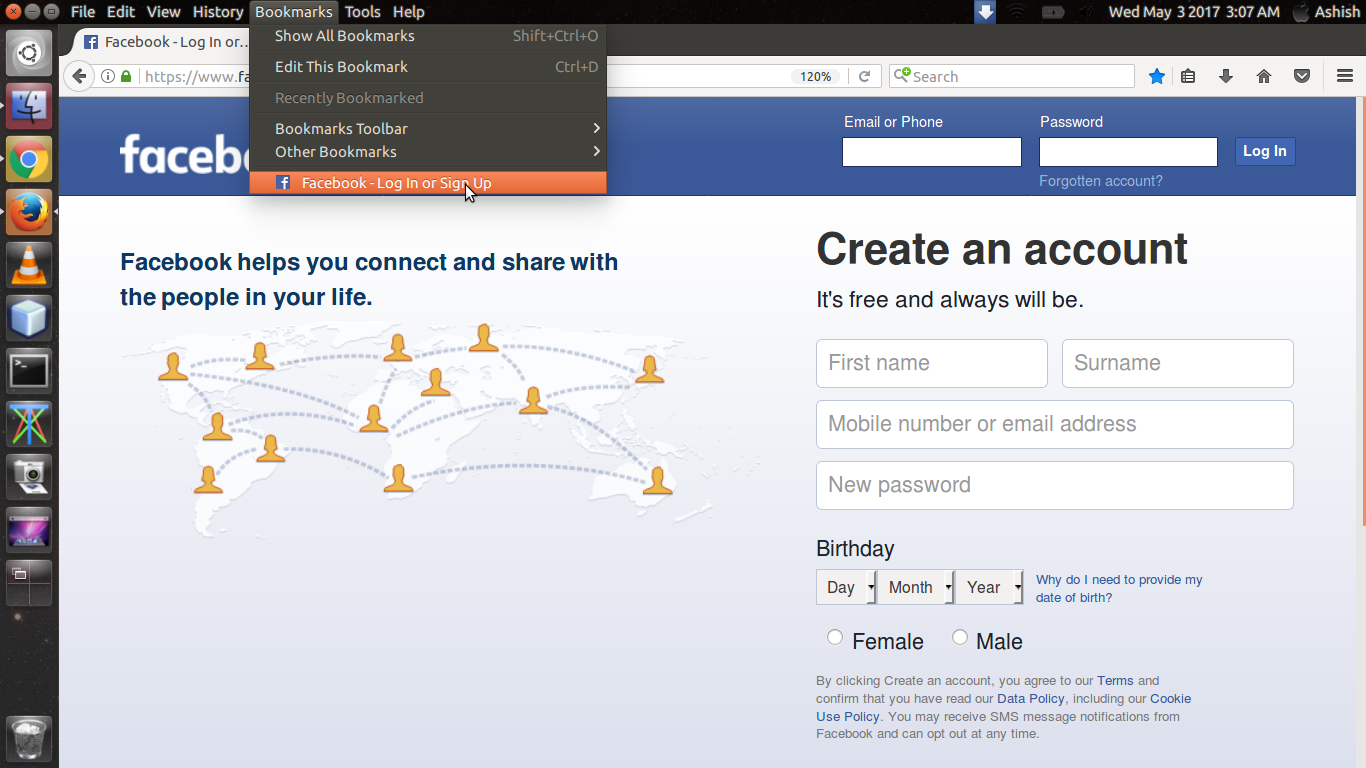Open the Year birthday dropdown

pyautogui.click(x=989, y=587)
